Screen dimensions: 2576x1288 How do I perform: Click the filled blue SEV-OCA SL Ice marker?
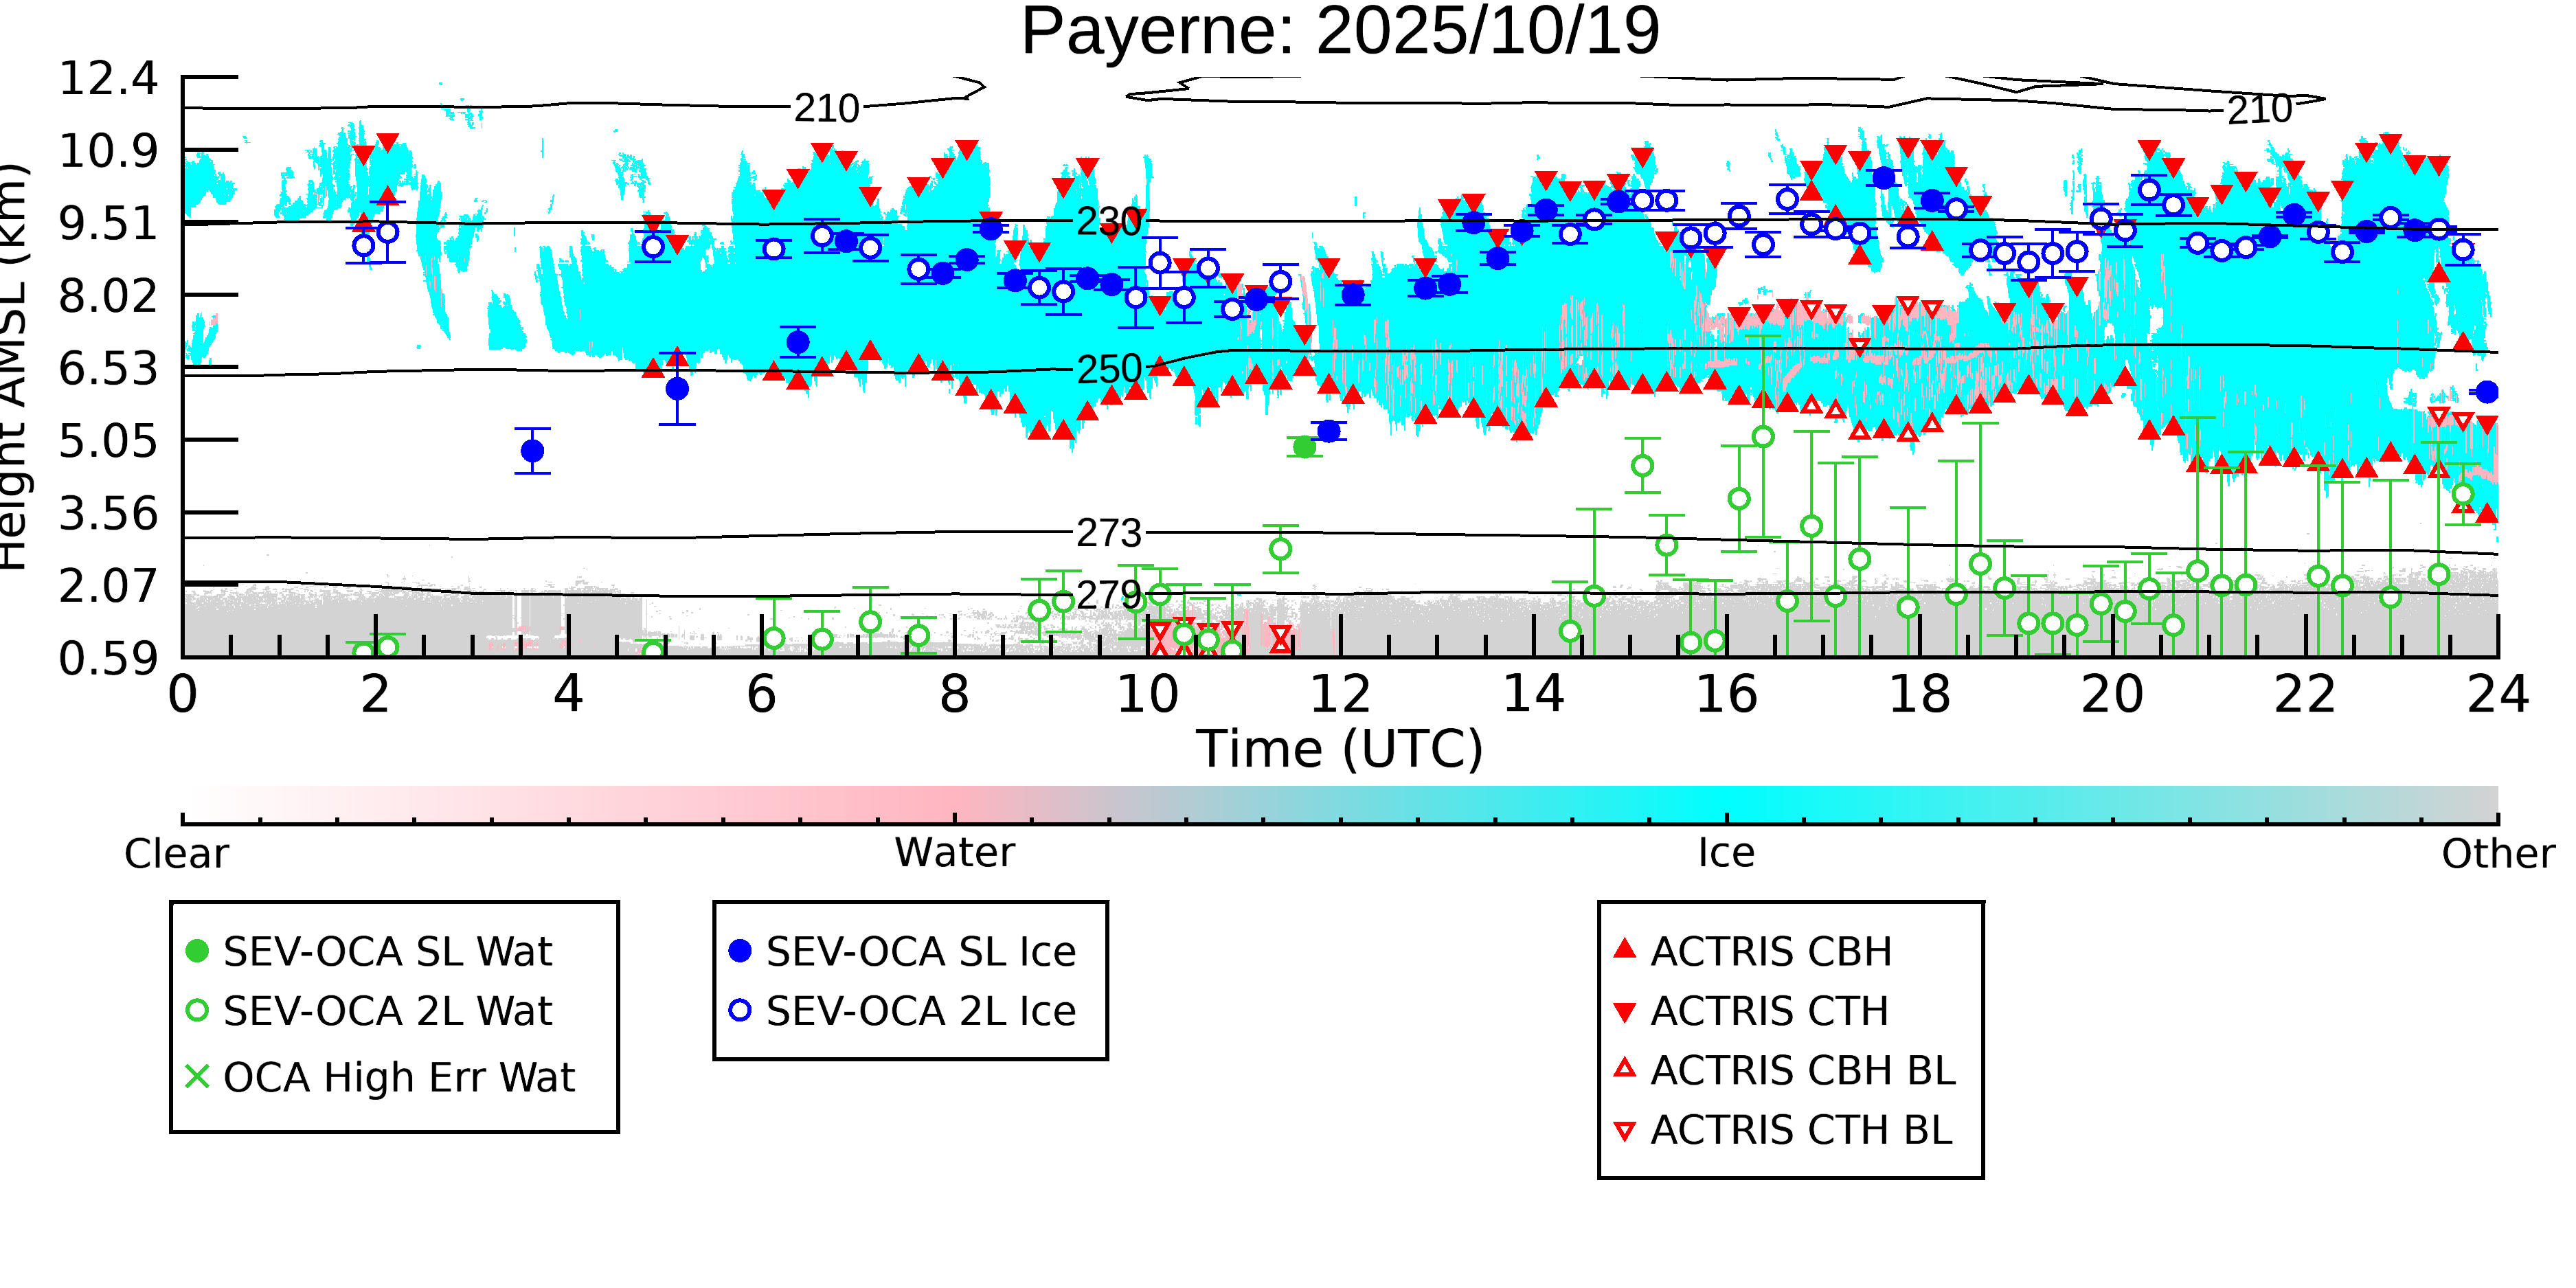point(740,951)
